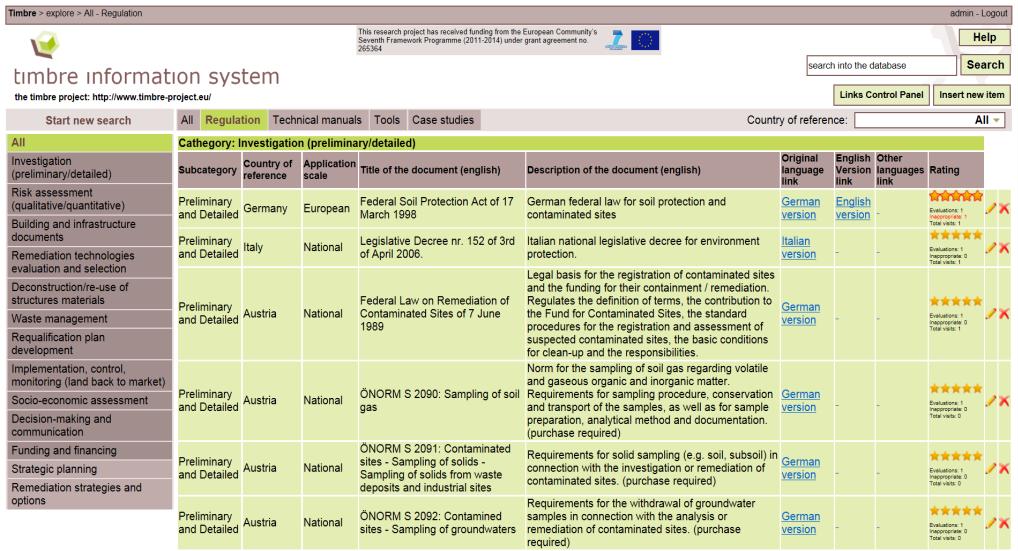
Task: Edit the ÖNORM S 2090 entry
Action: click(991, 401)
